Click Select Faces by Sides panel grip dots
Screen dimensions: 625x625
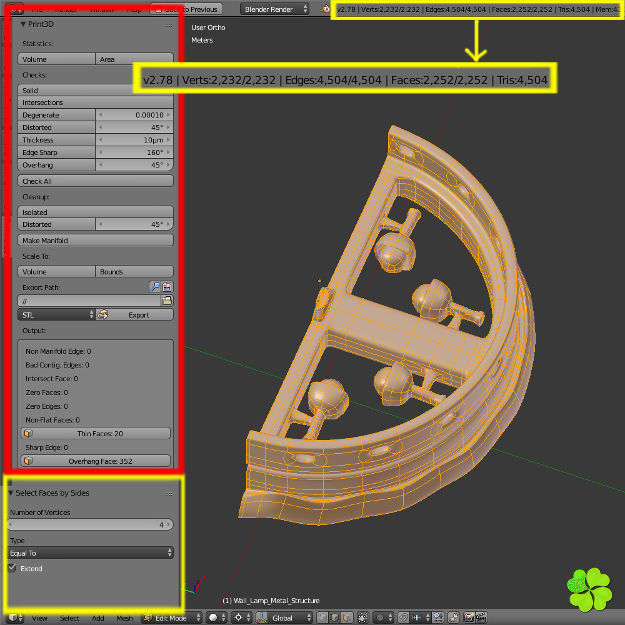pyautogui.click(x=169, y=494)
